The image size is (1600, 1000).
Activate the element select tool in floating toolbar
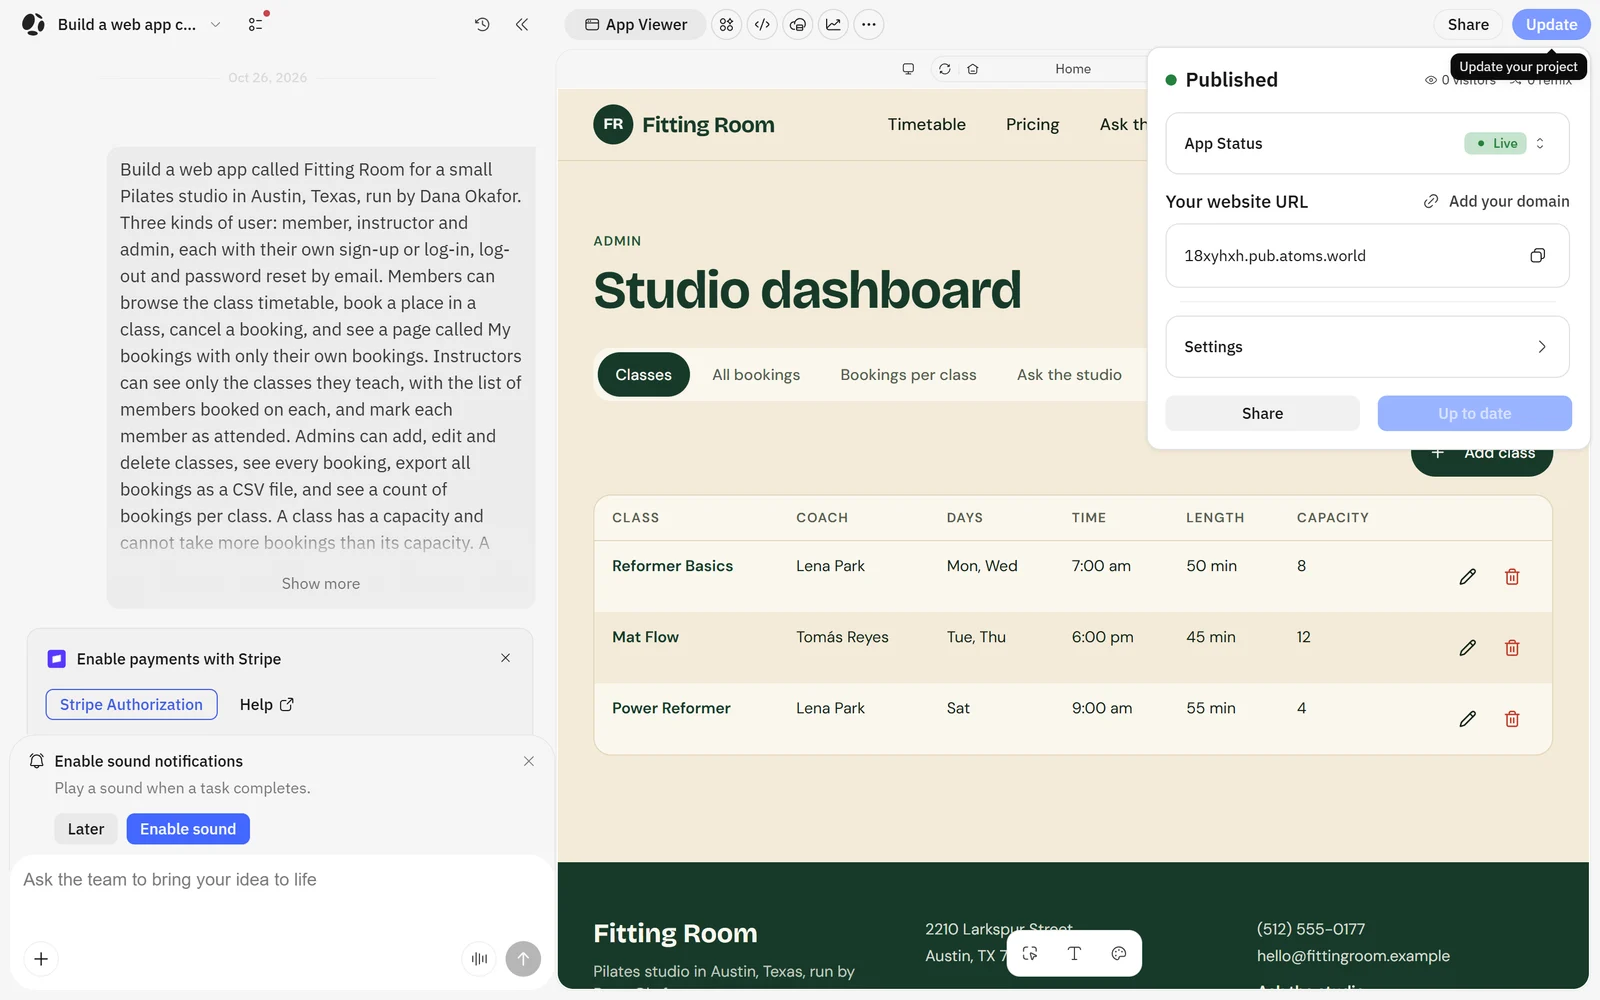[1030, 953]
